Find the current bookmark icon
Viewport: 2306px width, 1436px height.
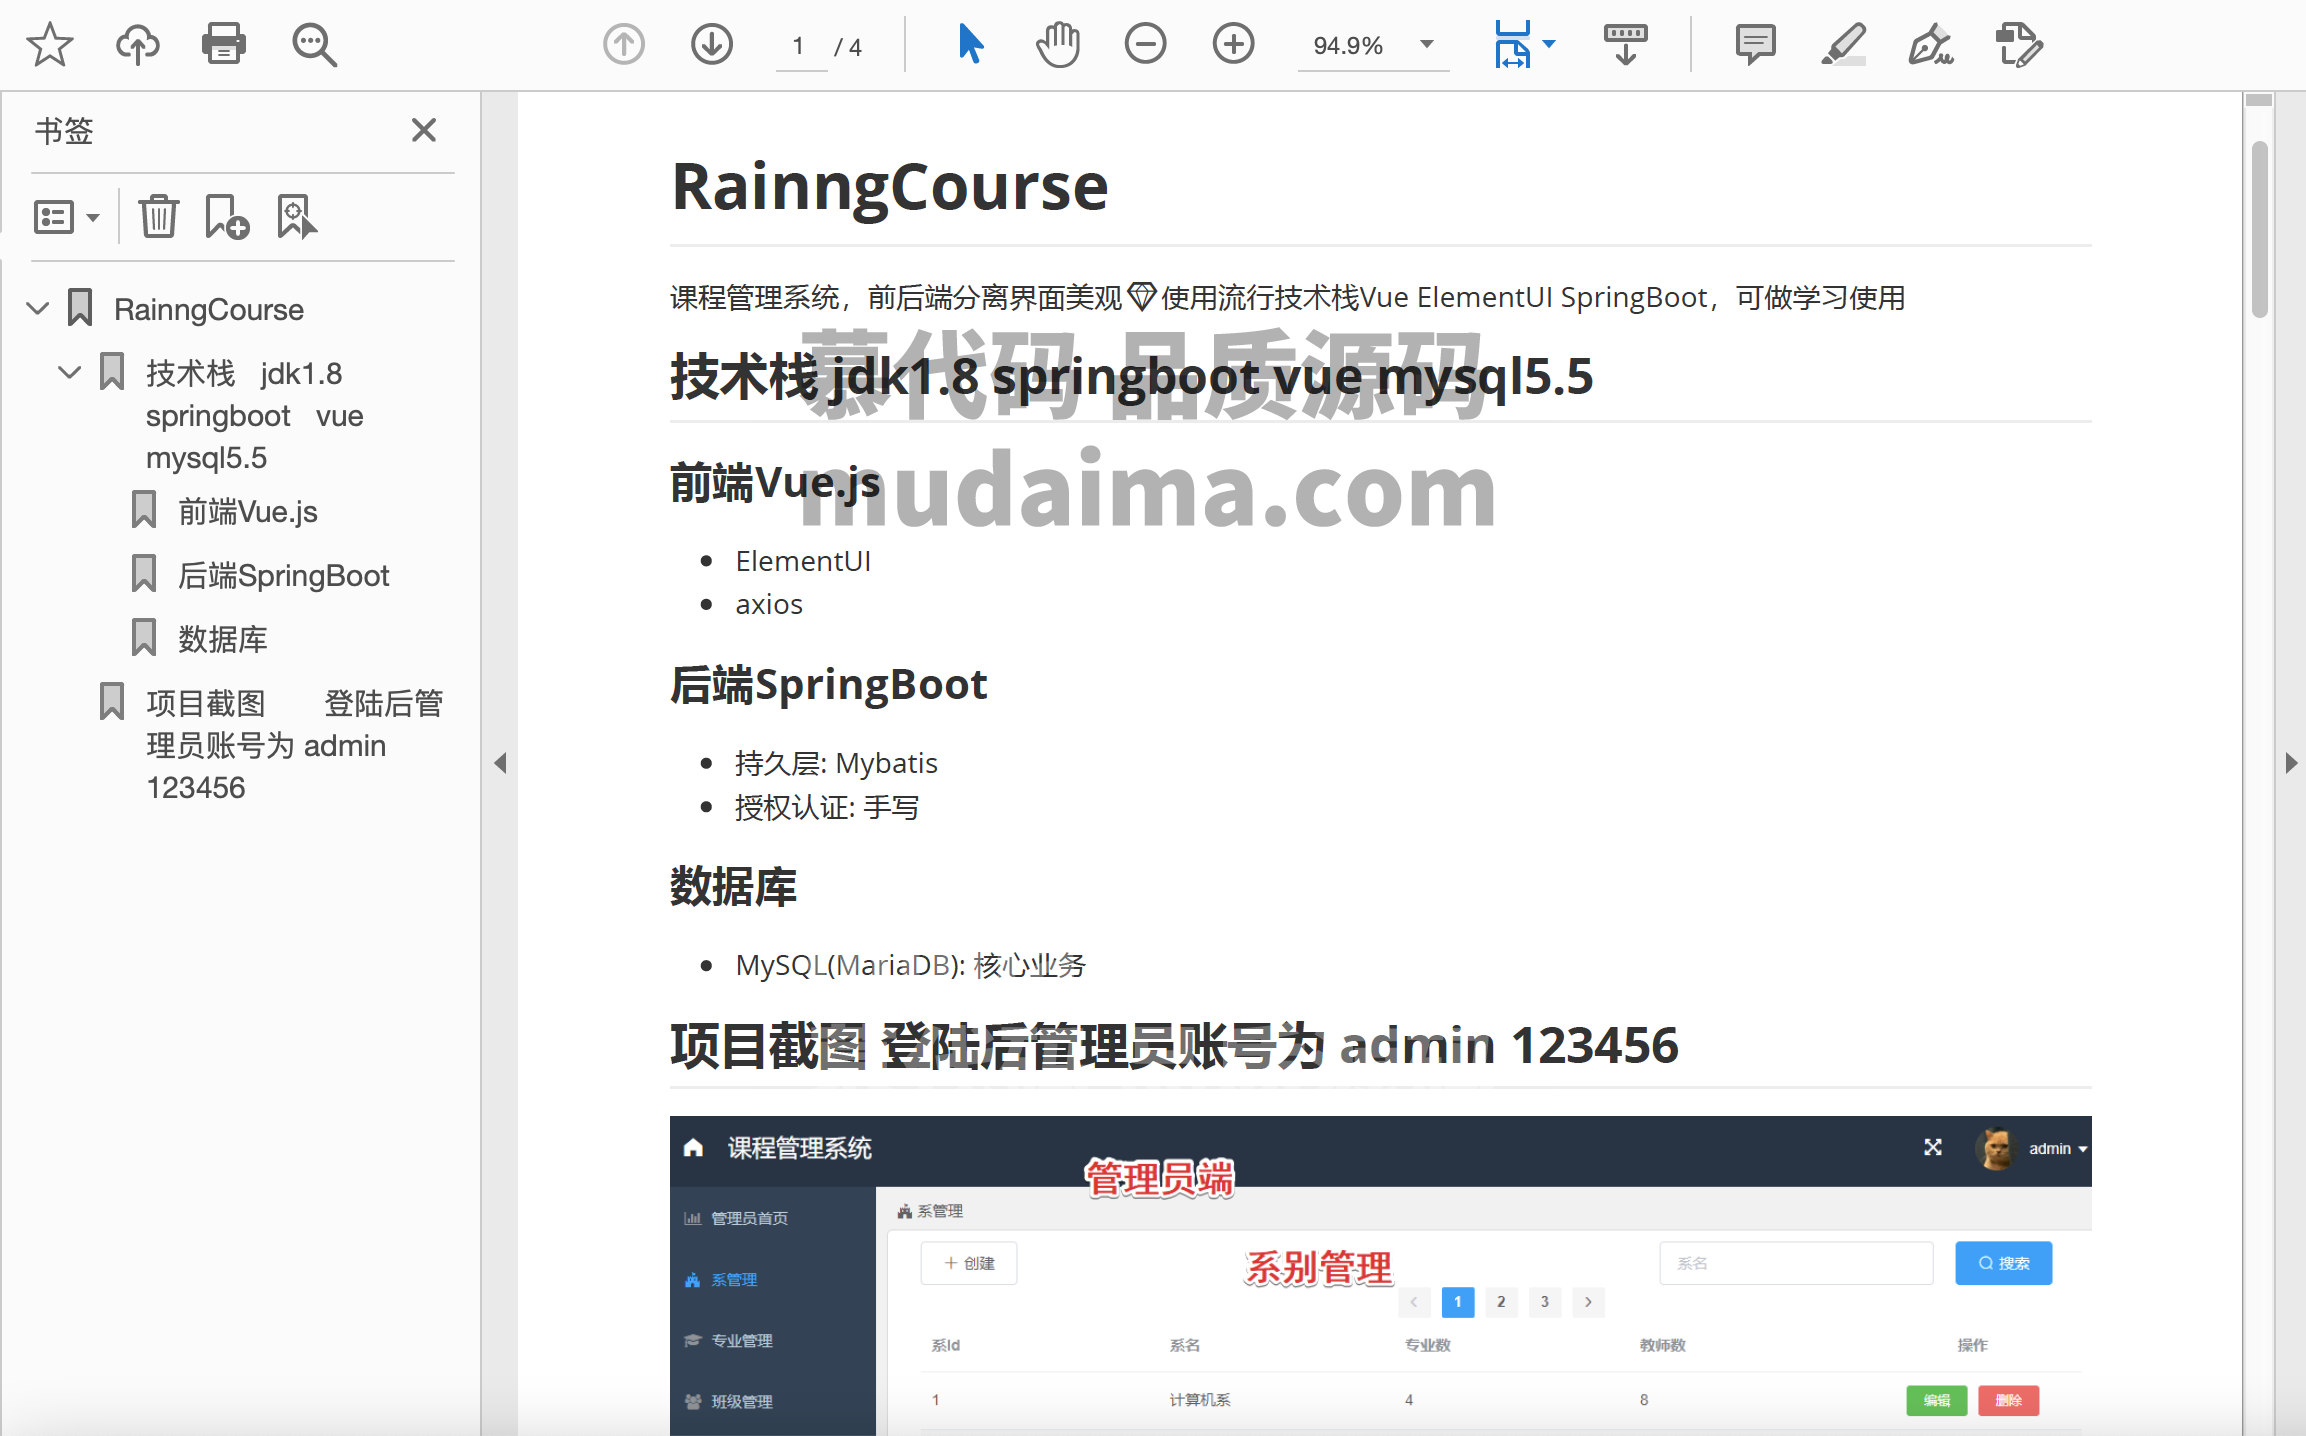click(297, 216)
